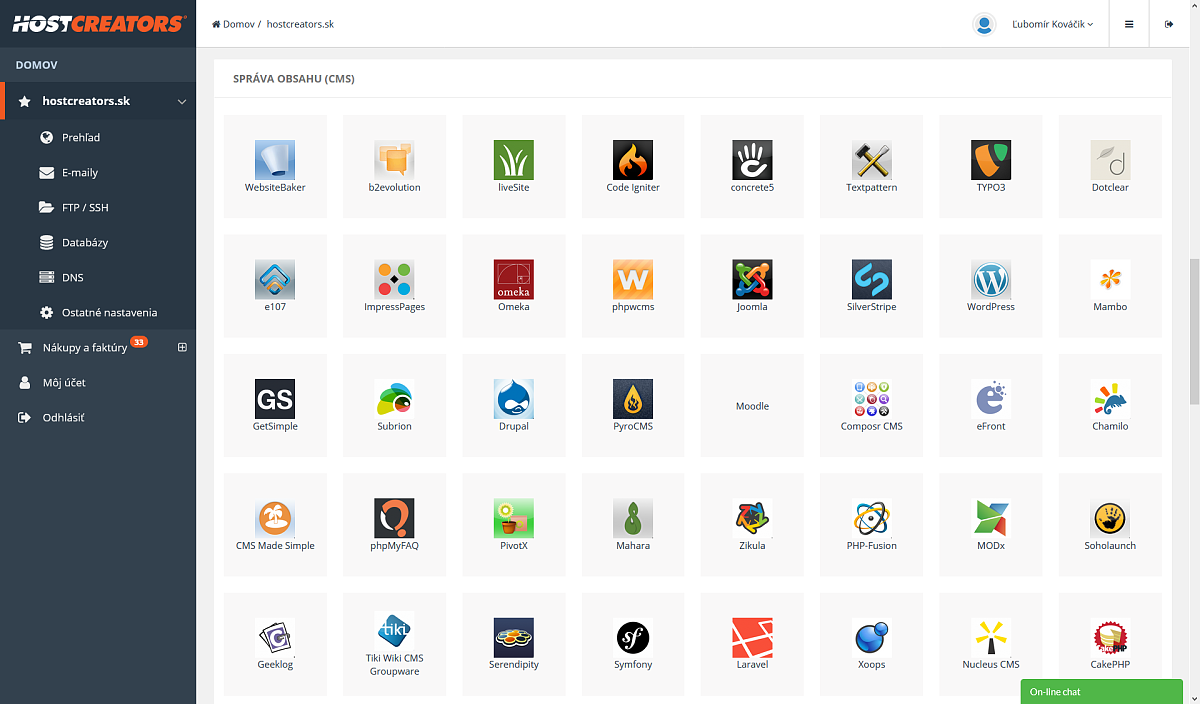Open the PHP-Fusion atom icon
The image size is (1200, 704).
point(872,518)
